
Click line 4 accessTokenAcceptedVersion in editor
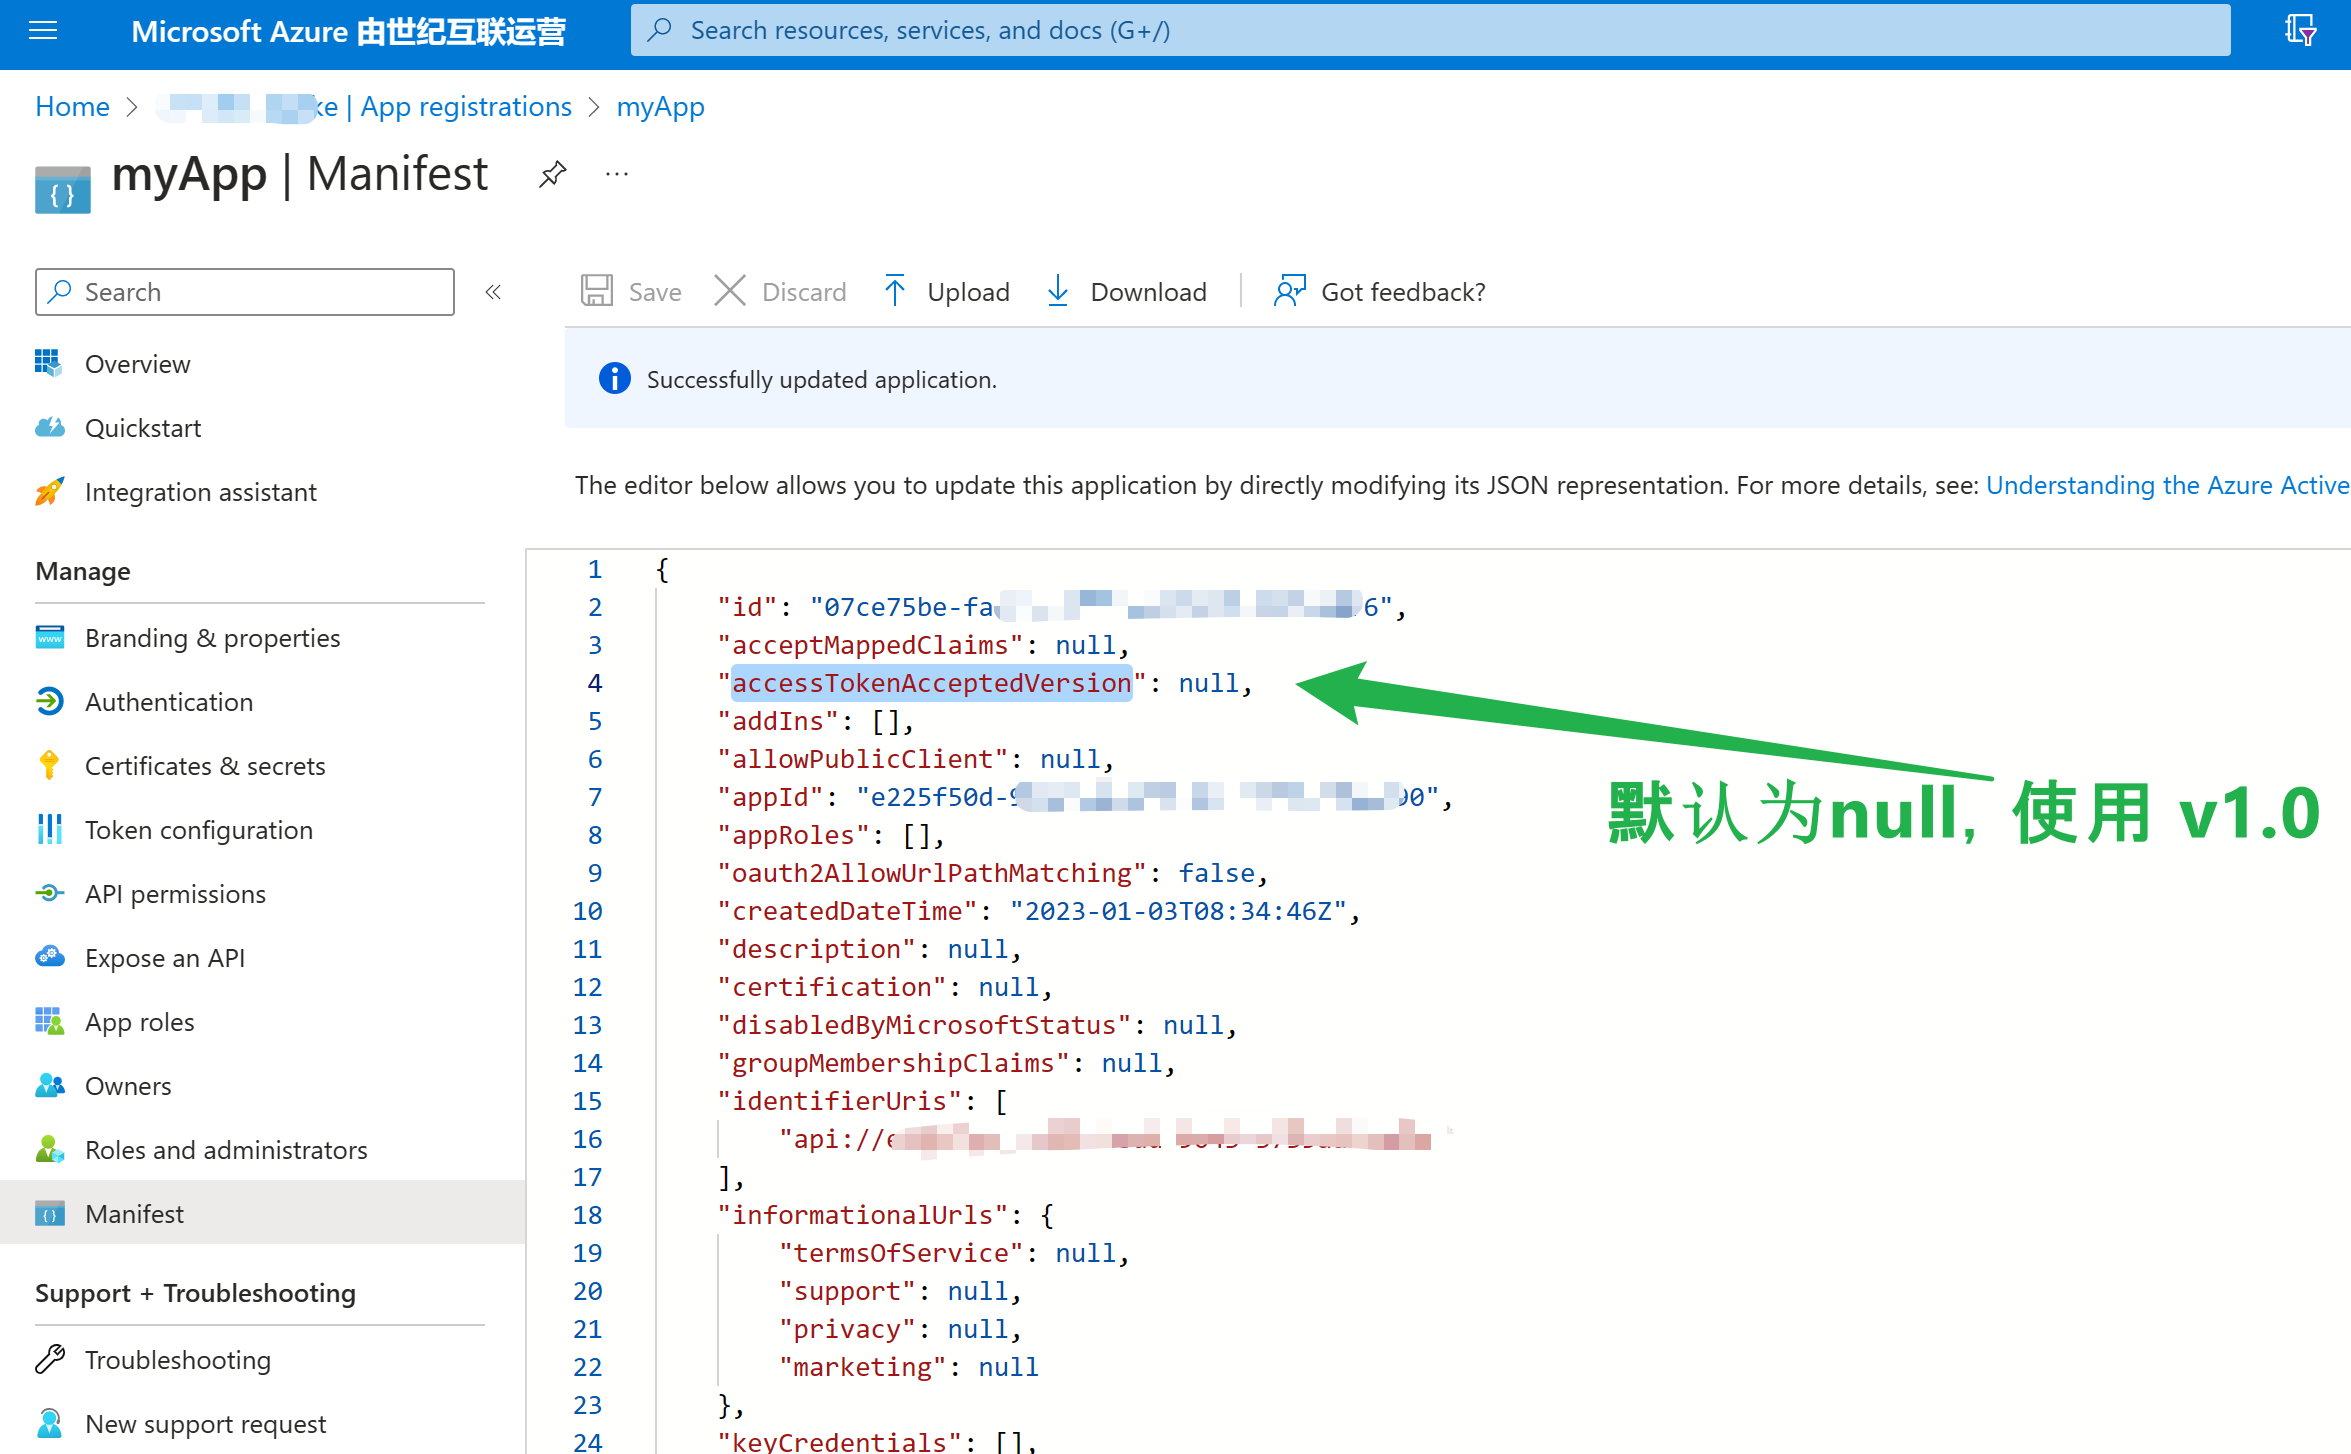coord(931,683)
